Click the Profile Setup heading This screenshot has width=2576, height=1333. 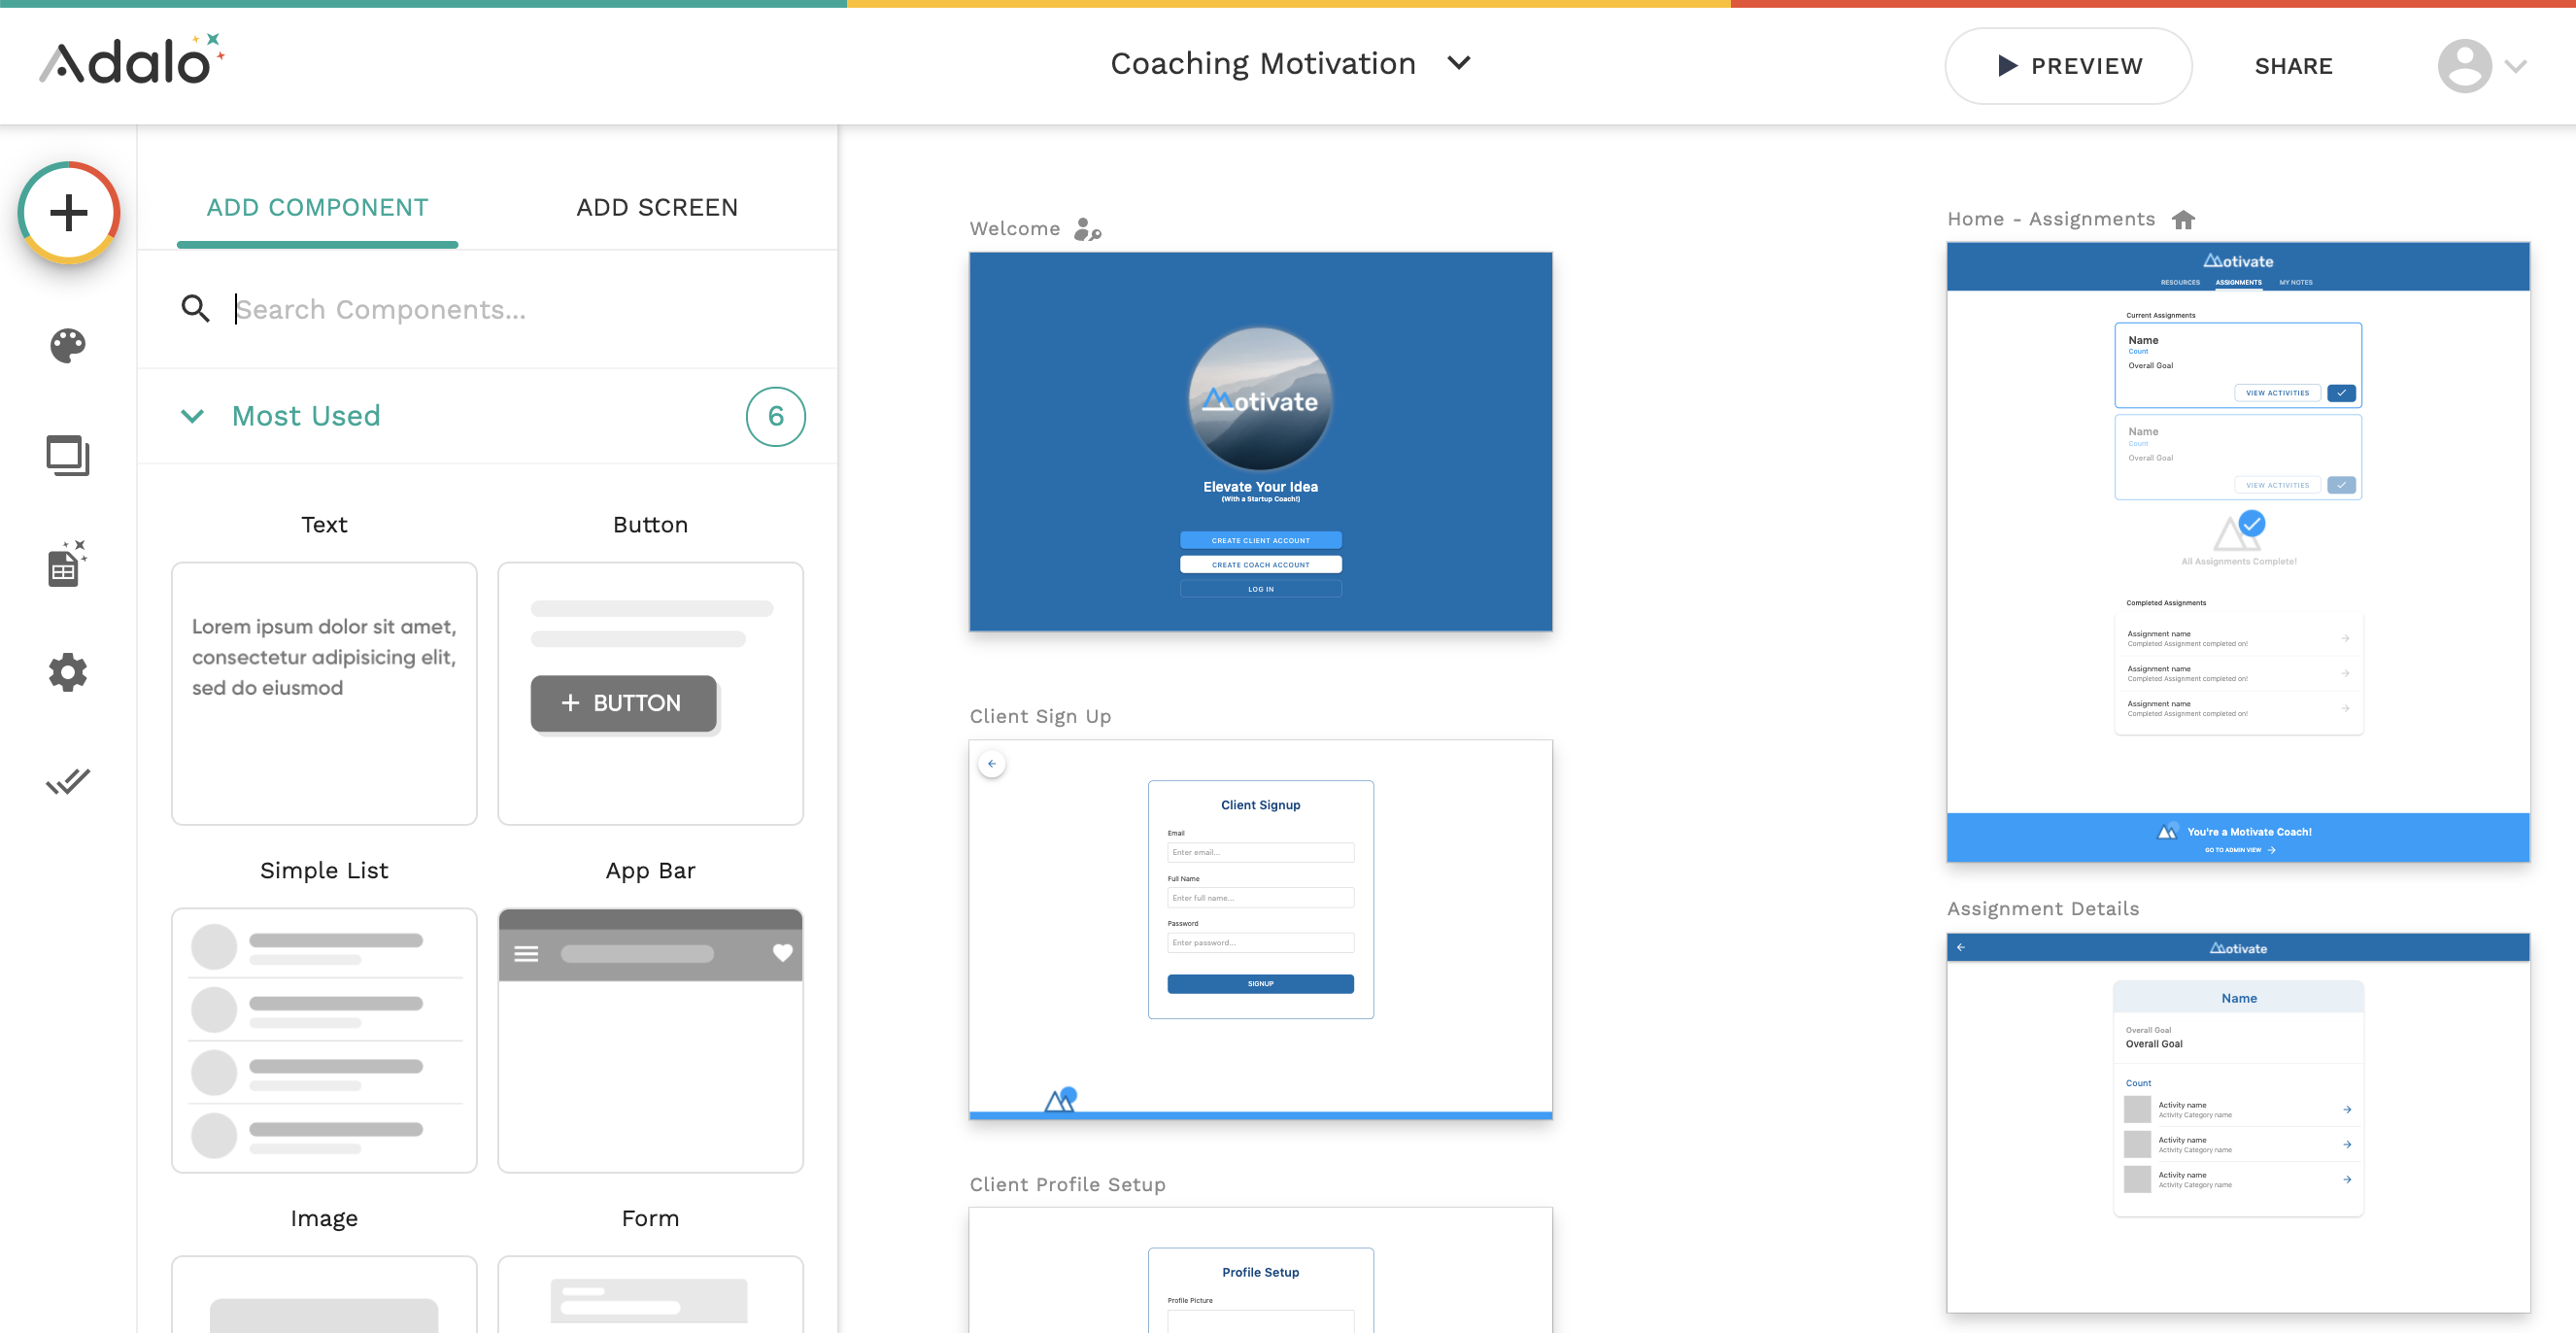[x=1260, y=1272]
